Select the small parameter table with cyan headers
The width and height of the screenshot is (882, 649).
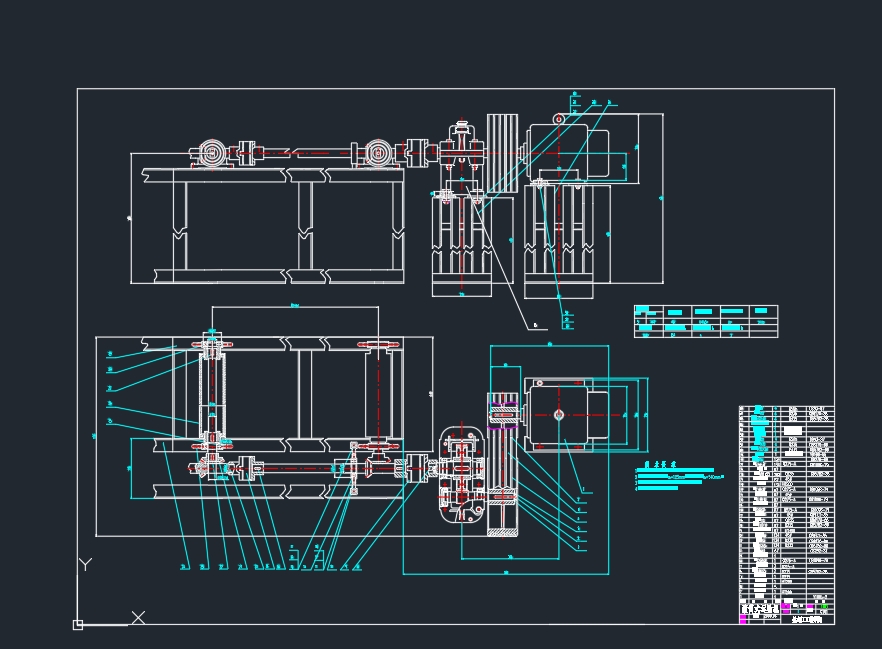[x=706, y=321]
